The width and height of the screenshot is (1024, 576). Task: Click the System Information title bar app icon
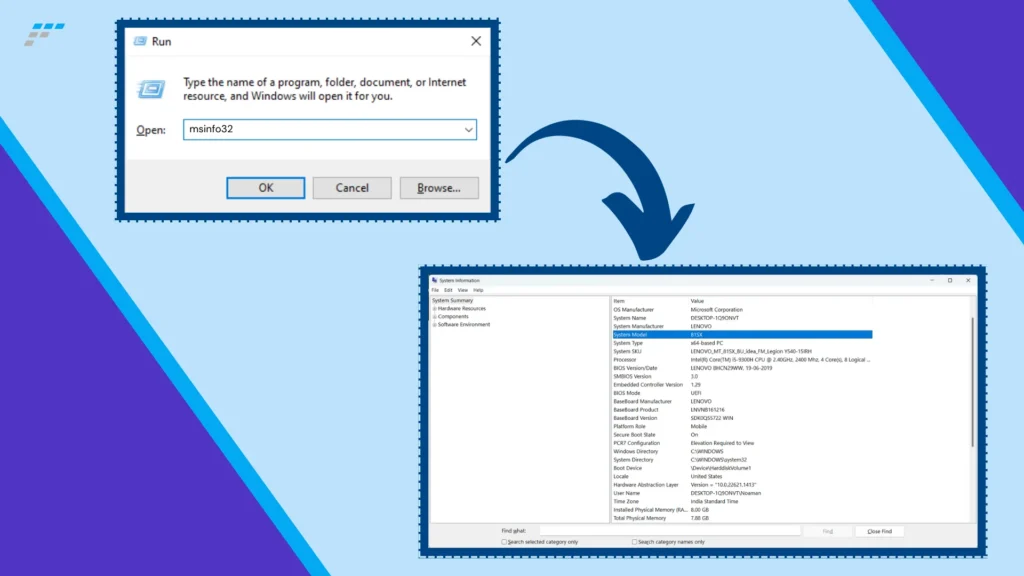pos(434,280)
